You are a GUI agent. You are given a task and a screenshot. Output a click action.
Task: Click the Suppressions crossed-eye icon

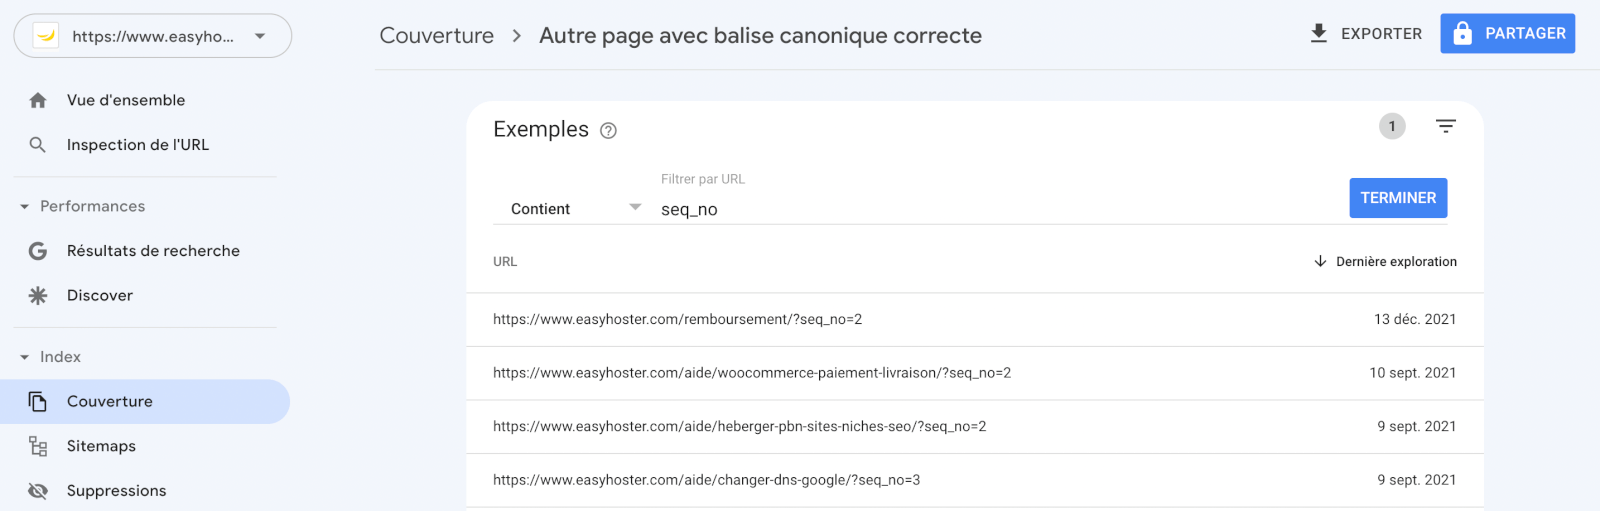click(x=38, y=491)
